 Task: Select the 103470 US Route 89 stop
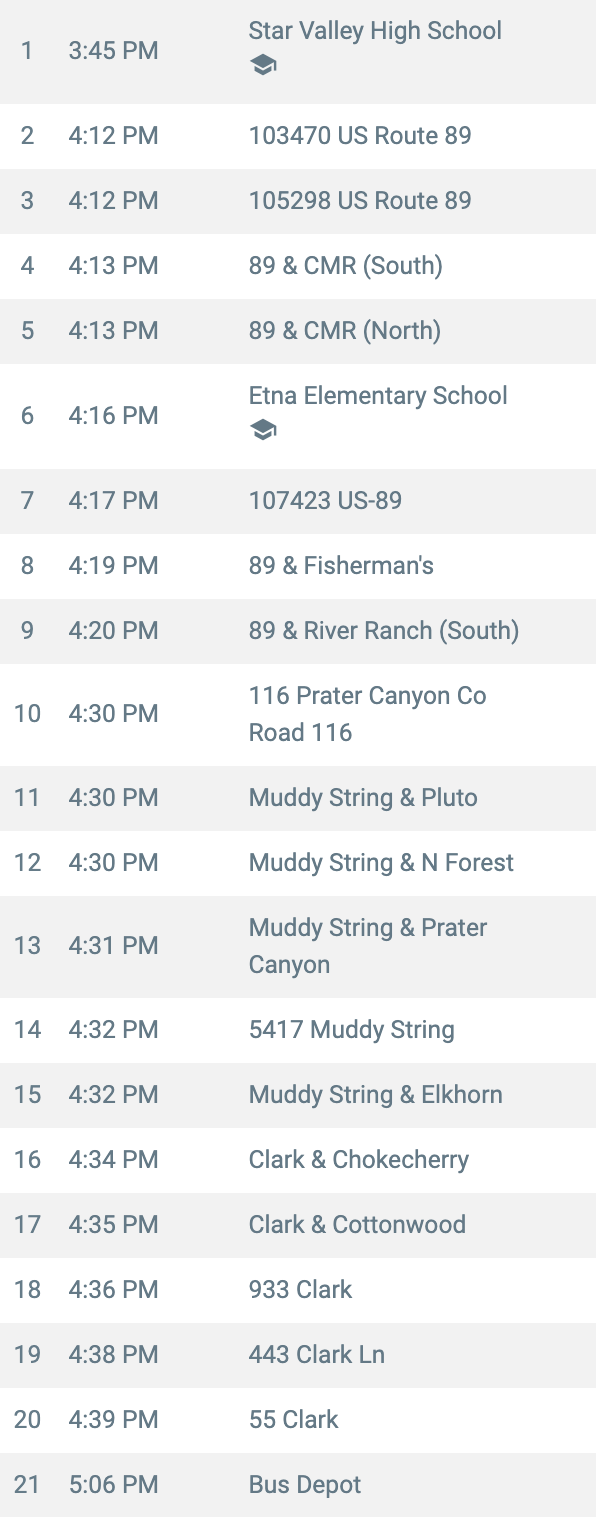(298, 135)
